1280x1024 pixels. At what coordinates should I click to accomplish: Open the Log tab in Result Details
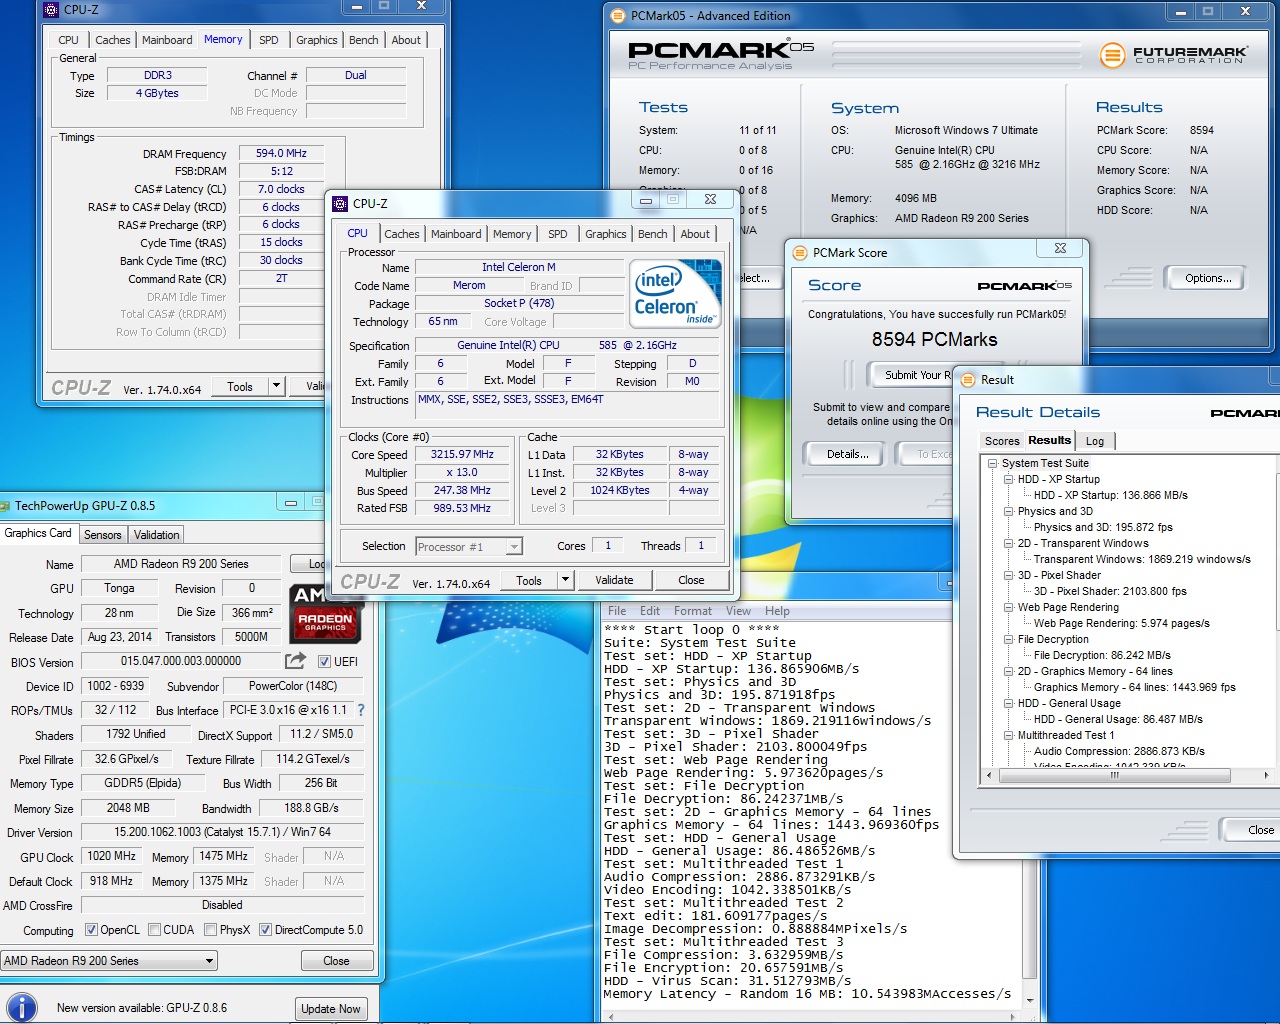tap(1095, 441)
